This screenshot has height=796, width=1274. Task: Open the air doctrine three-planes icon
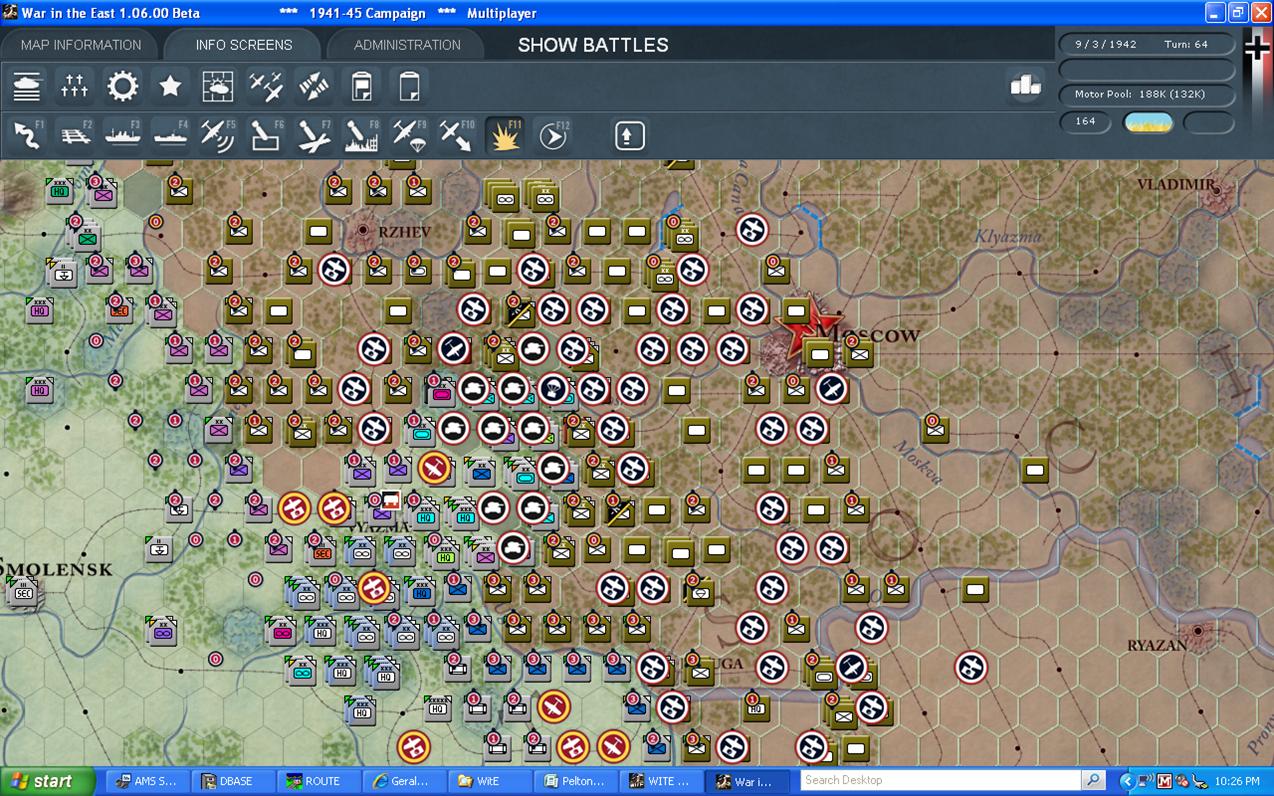coord(266,86)
